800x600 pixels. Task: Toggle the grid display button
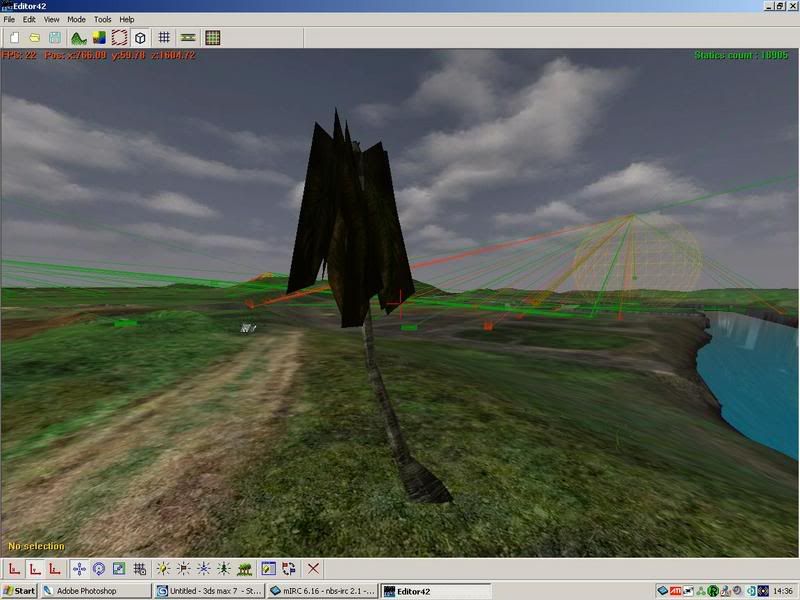164,38
